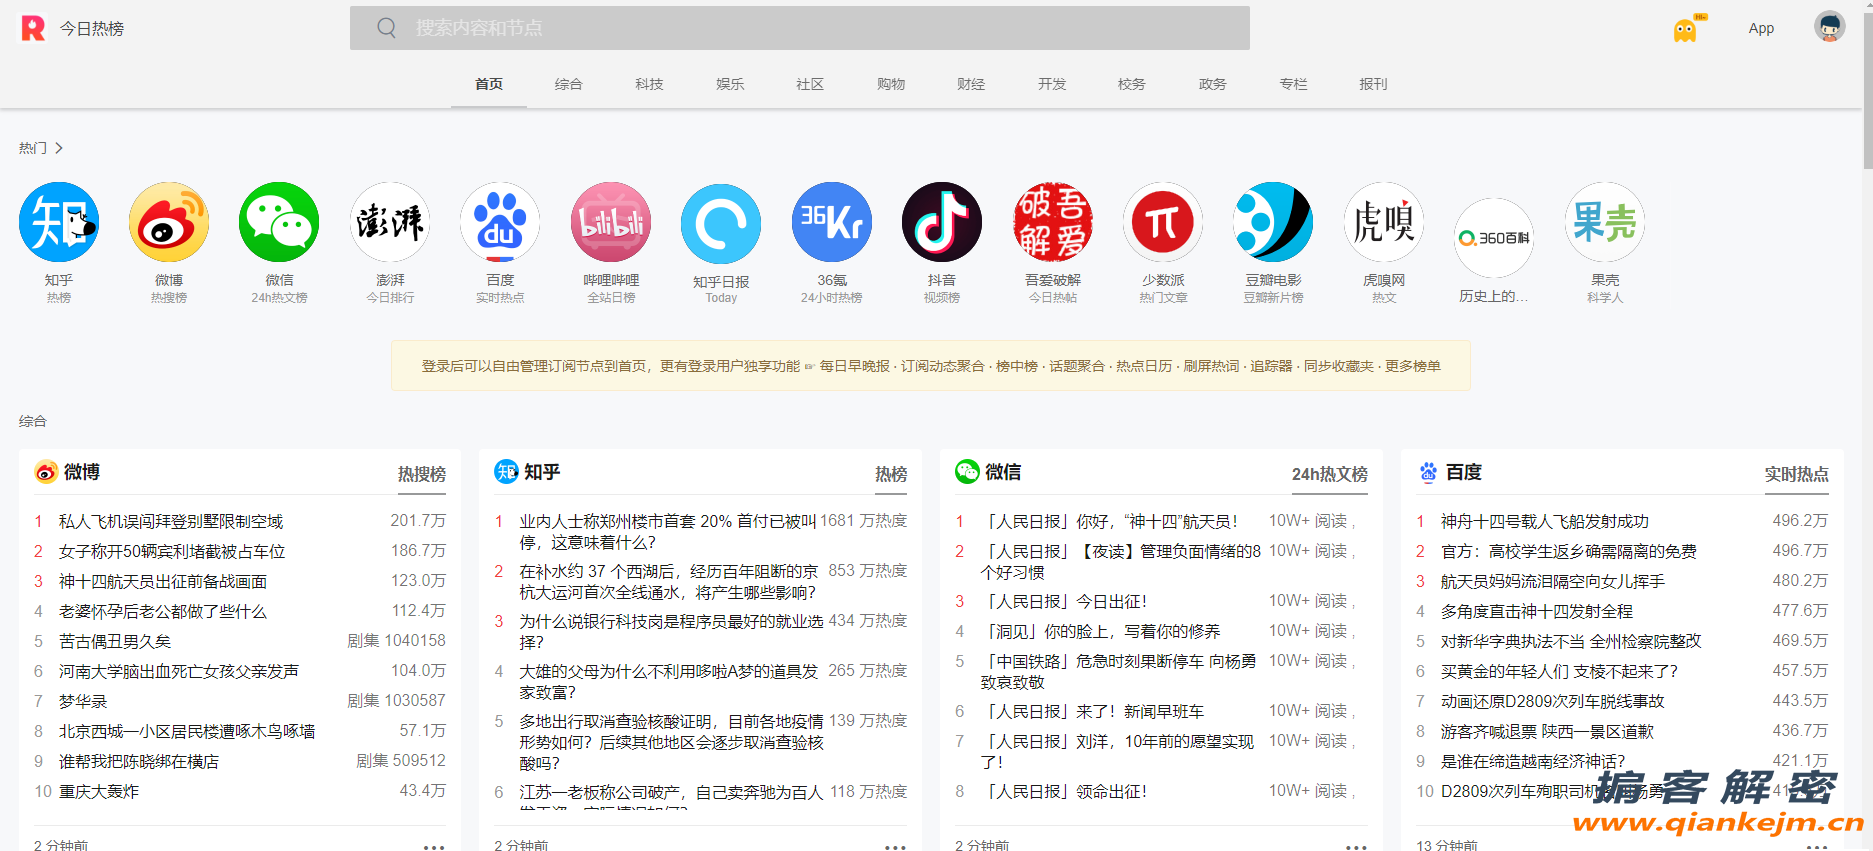Screen dimensions: 1873x851
Task: Open 大雄的父母为什么不利用哆啦A梦 question
Action: click(x=668, y=681)
